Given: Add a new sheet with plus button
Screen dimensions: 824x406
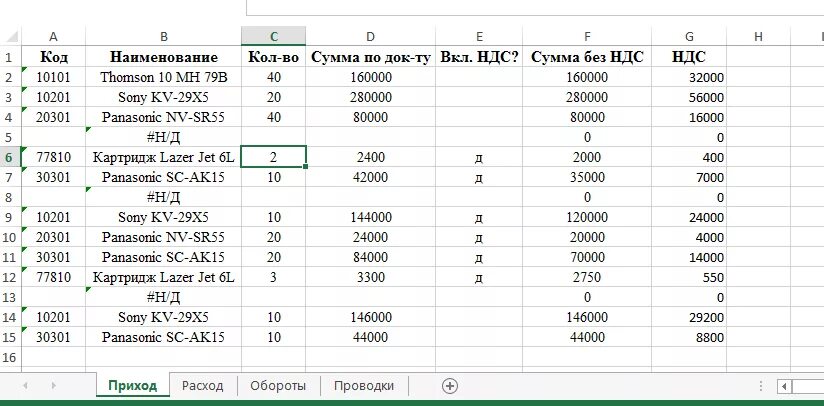Looking at the screenshot, I should [x=450, y=386].
